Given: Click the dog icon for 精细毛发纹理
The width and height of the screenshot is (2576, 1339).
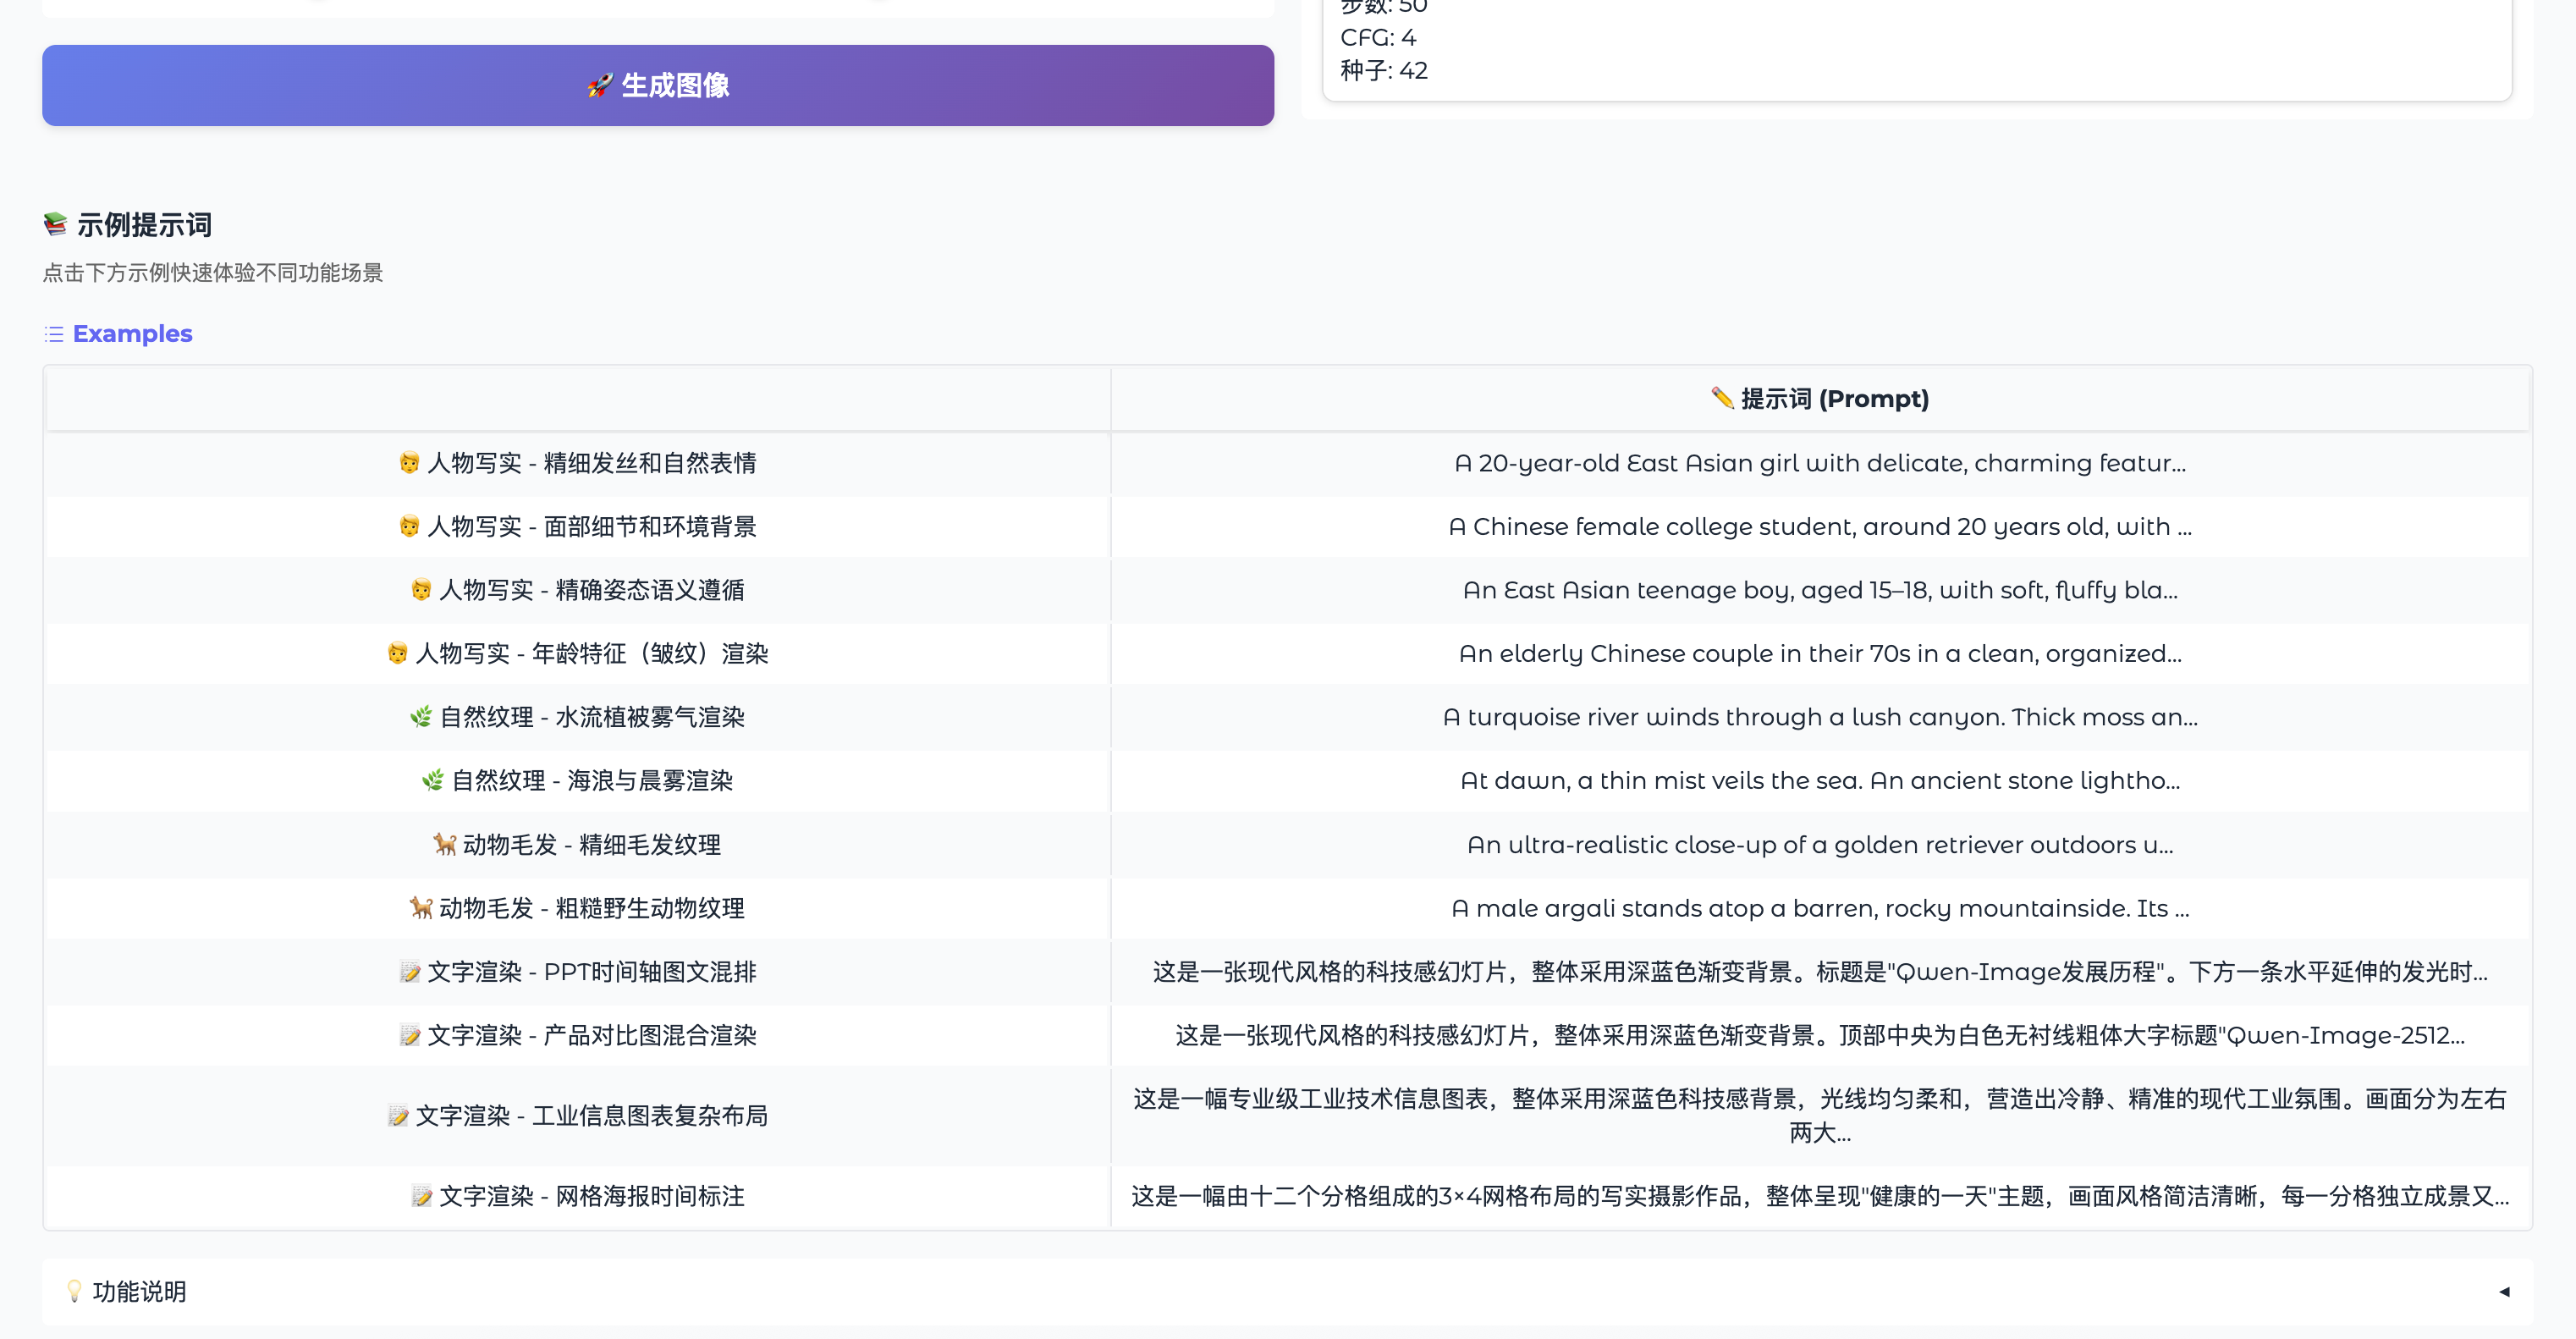Looking at the screenshot, I should coord(444,845).
